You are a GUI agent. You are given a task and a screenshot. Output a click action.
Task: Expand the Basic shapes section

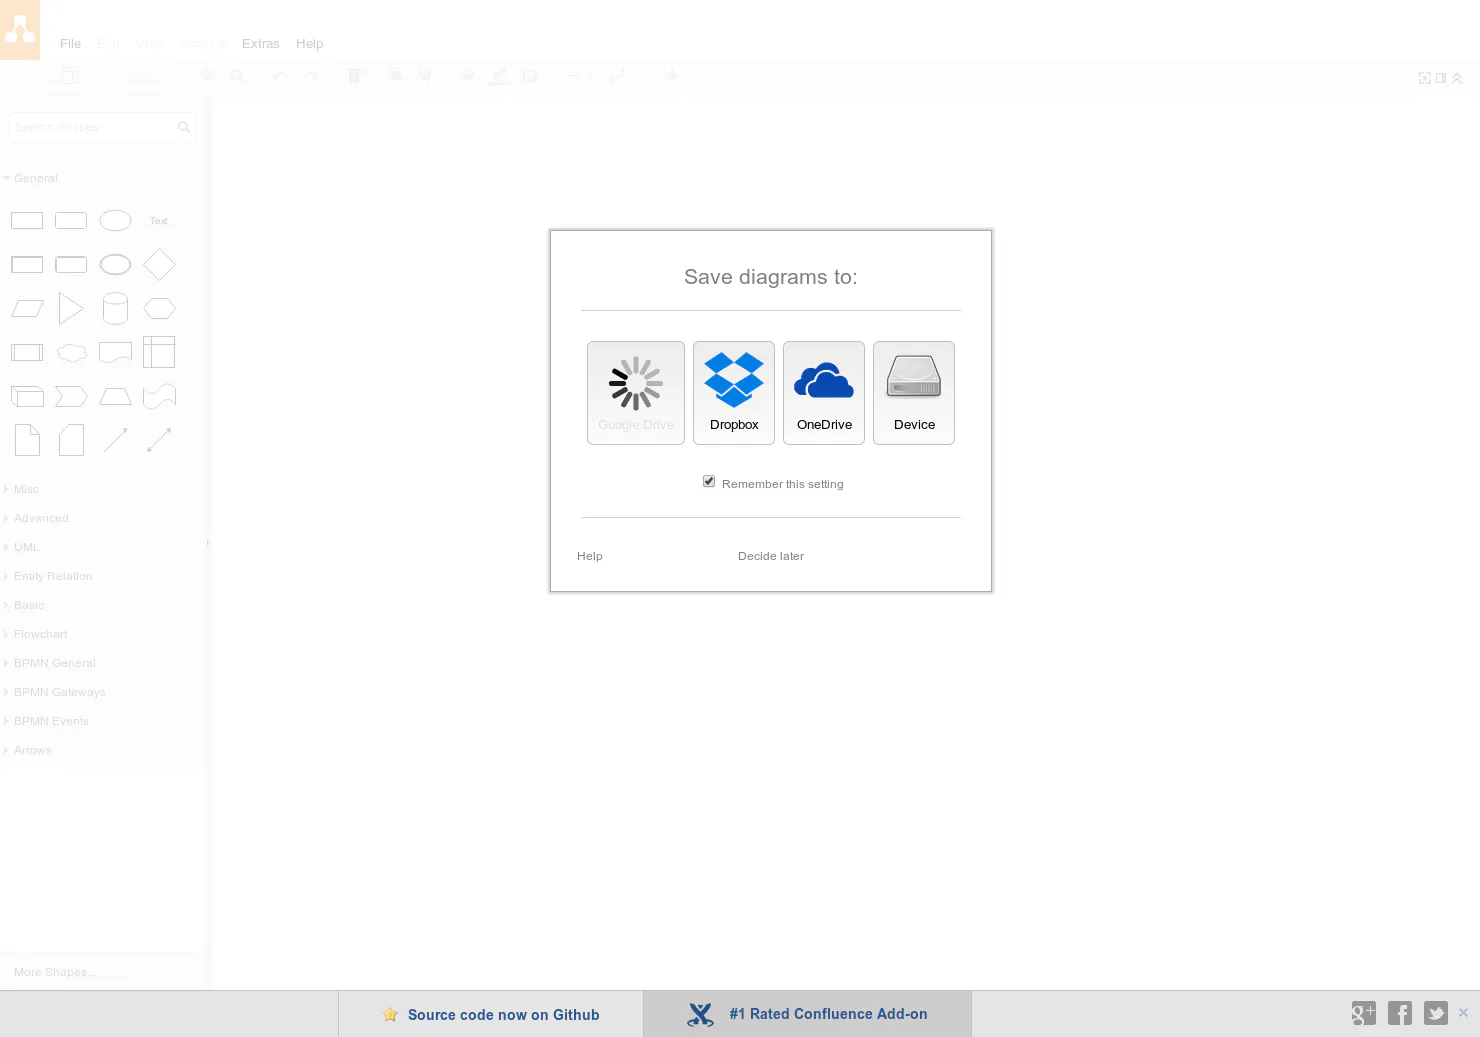point(29,605)
